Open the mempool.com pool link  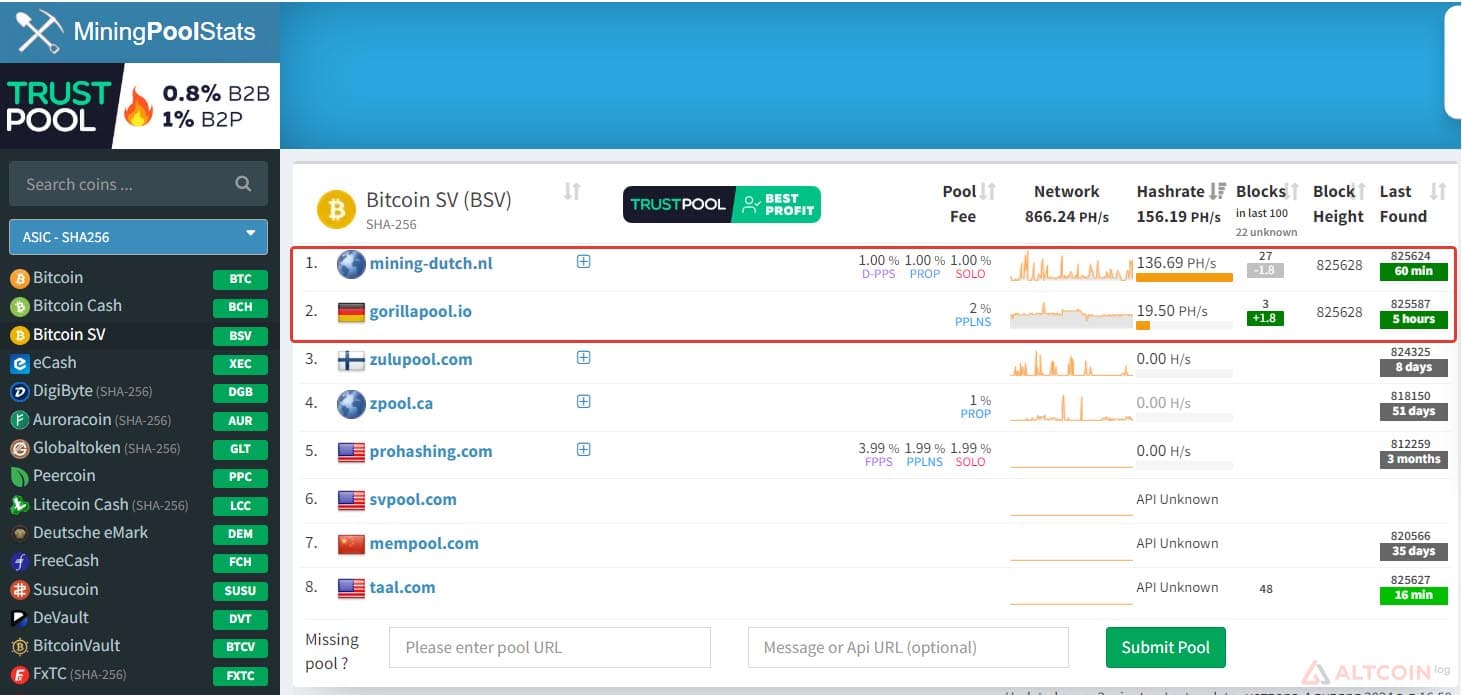[424, 543]
